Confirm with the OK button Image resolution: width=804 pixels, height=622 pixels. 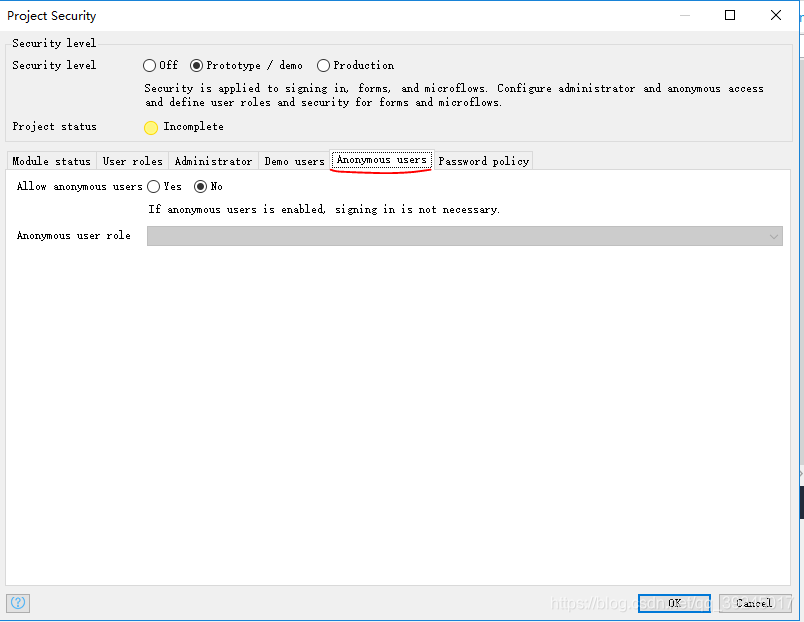[674, 603]
